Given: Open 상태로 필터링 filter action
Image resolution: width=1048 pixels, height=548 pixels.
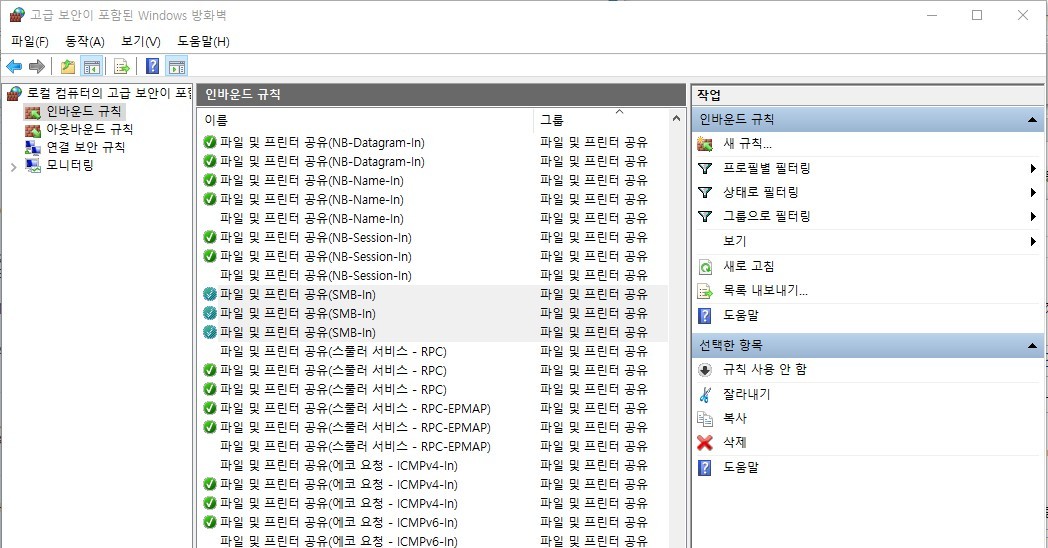Looking at the screenshot, I should [x=761, y=192].
